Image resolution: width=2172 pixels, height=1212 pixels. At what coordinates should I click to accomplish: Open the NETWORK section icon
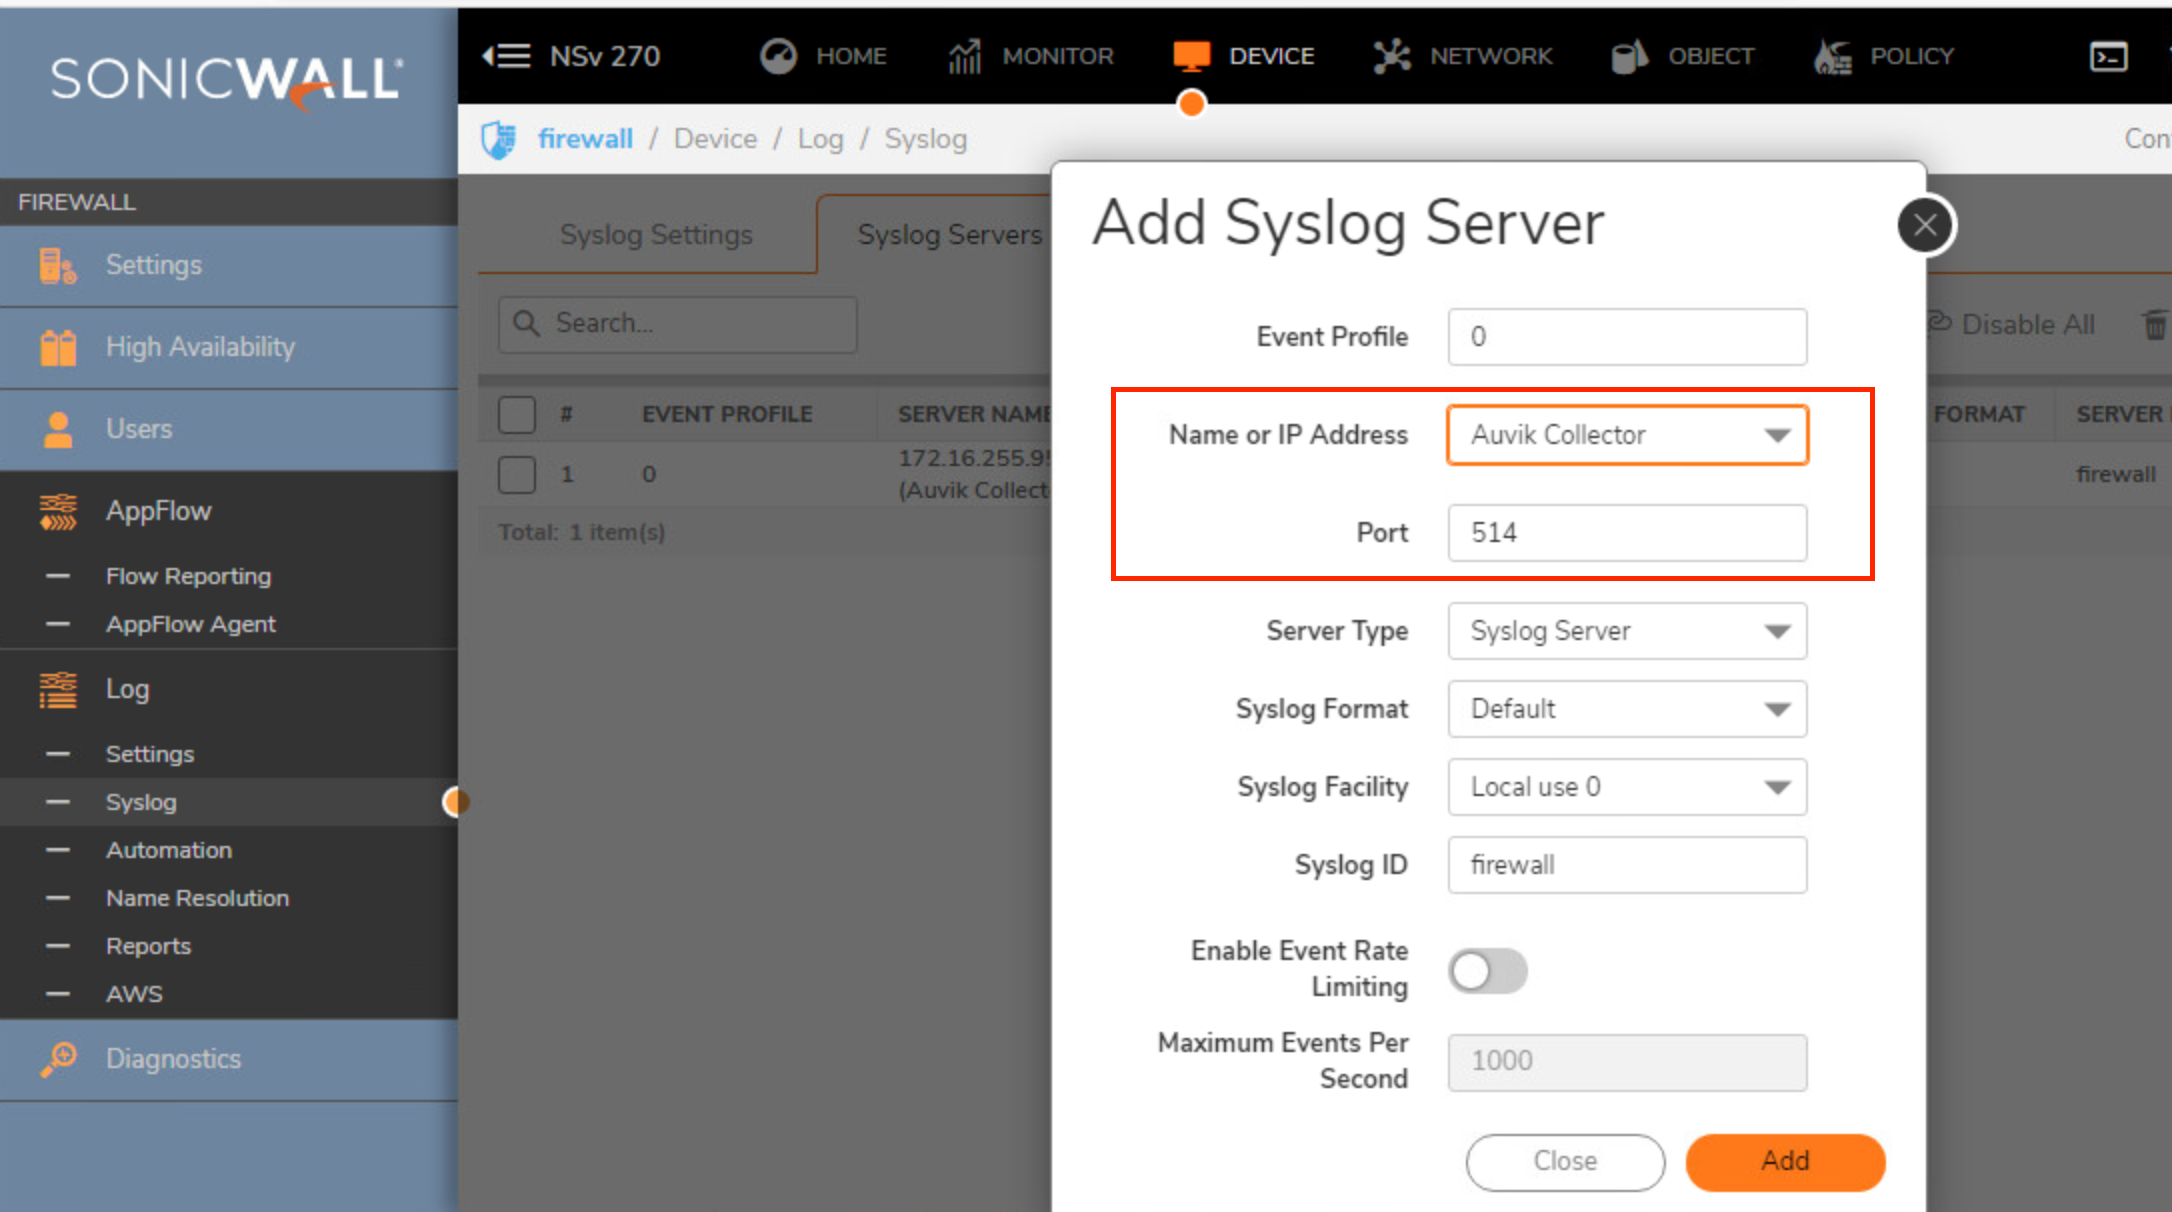pos(1391,56)
